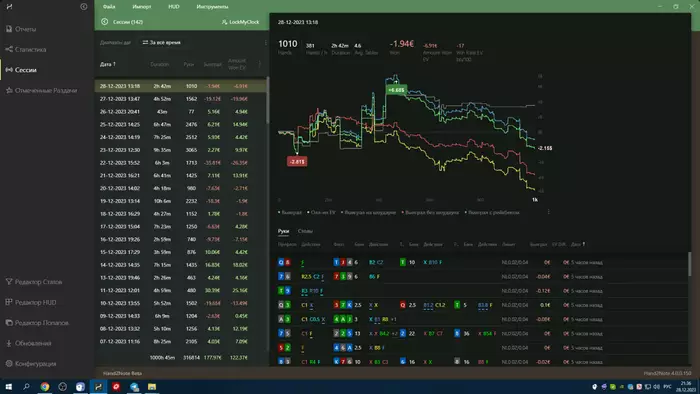Open the LockMyClock profile
The width and height of the screenshot is (700, 394).
[x=241, y=22]
